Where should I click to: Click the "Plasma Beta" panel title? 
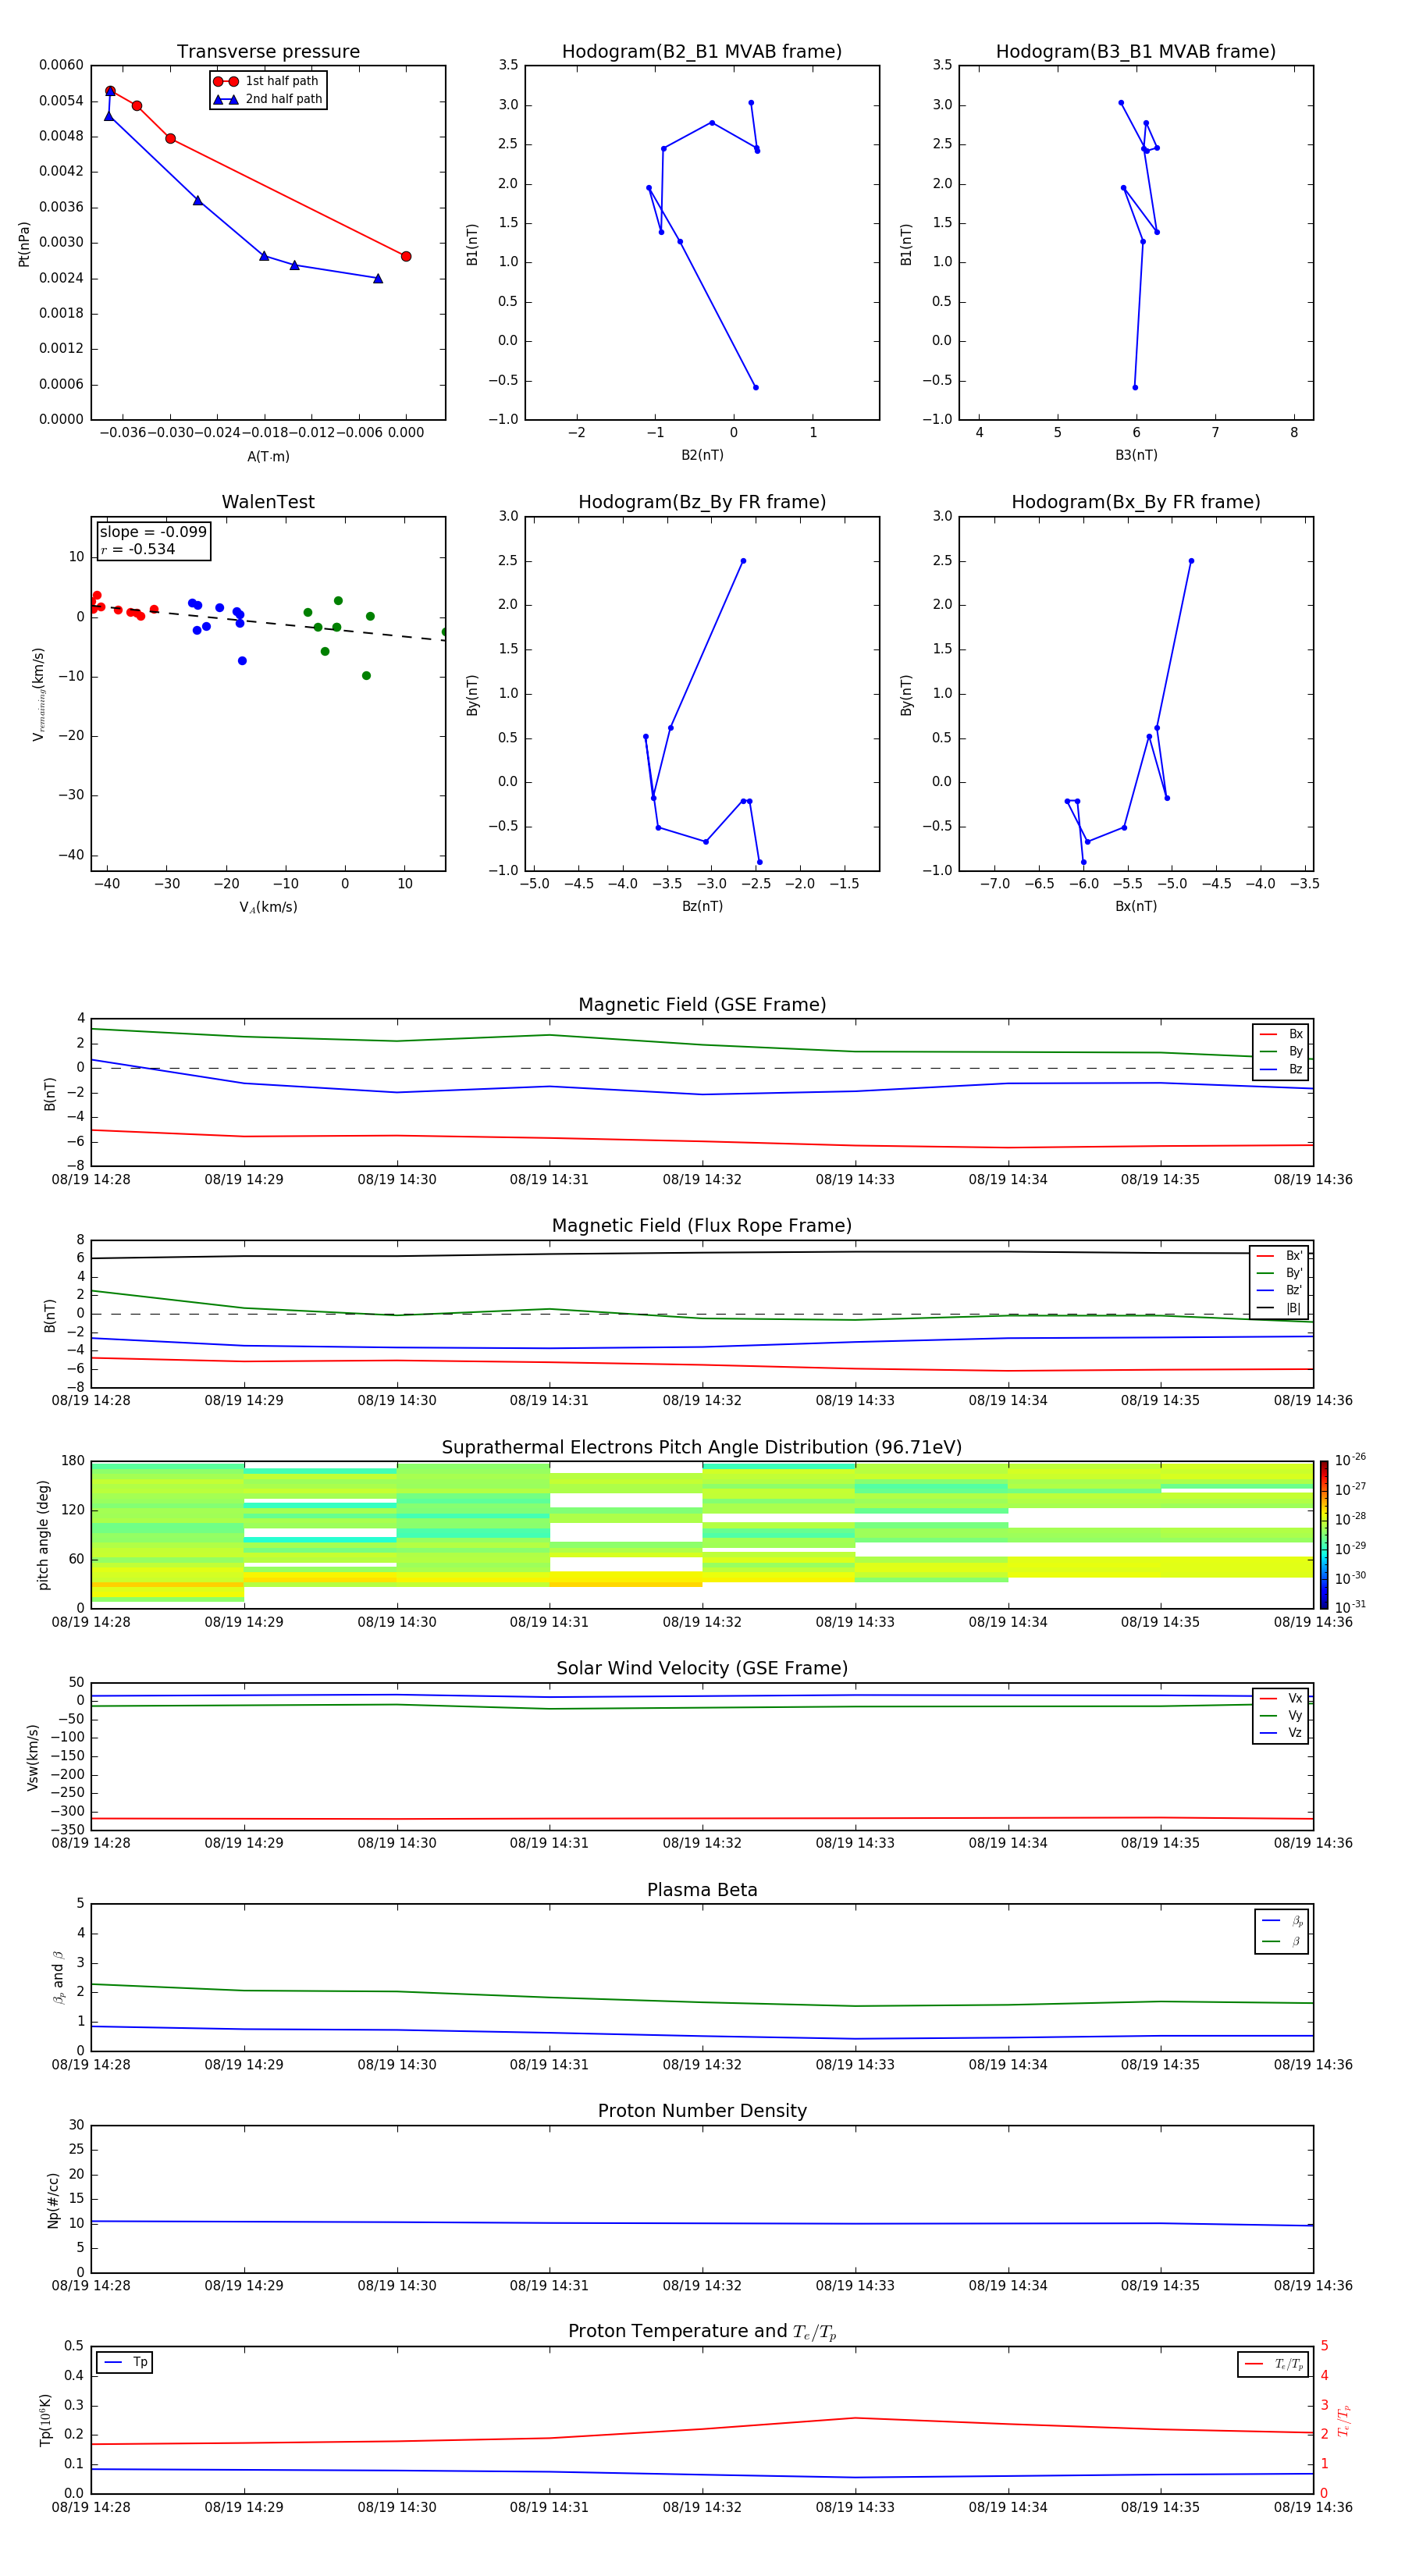click(x=702, y=1891)
